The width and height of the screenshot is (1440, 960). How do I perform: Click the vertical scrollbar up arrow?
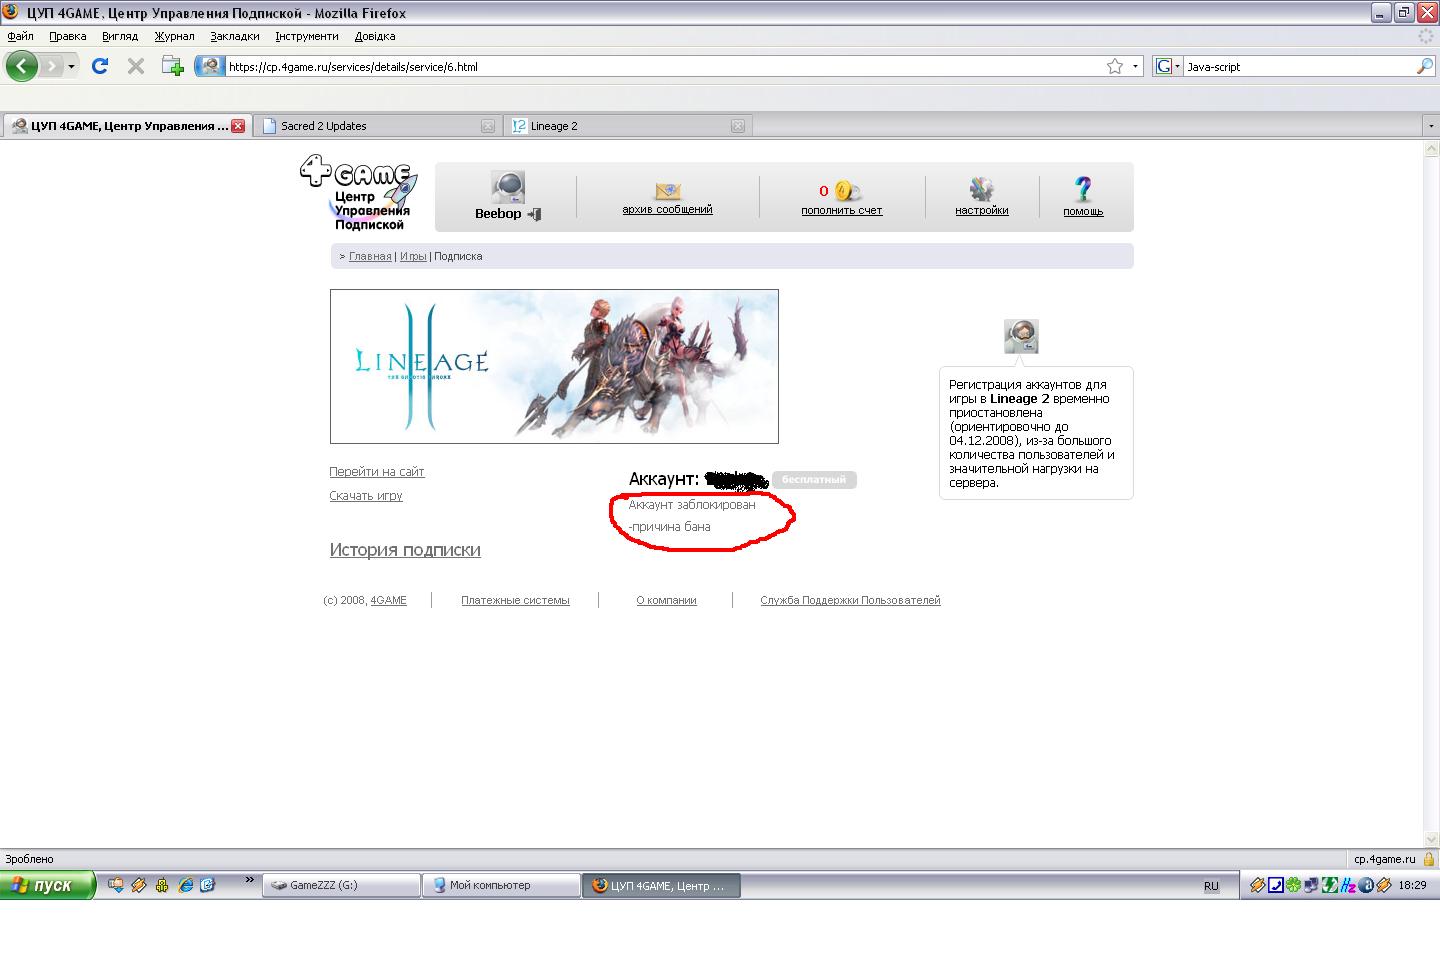1431,148
